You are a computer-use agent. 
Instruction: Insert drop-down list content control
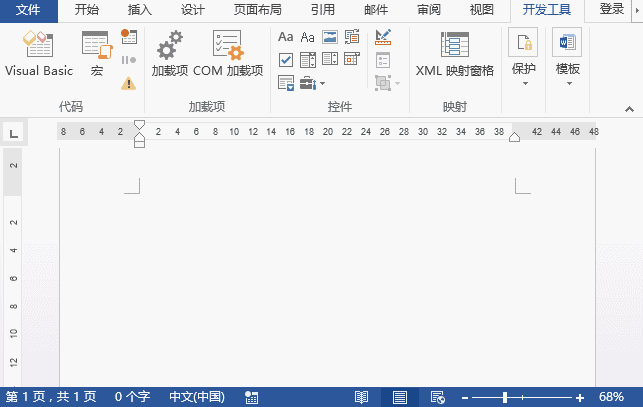click(x=330, y=59)
